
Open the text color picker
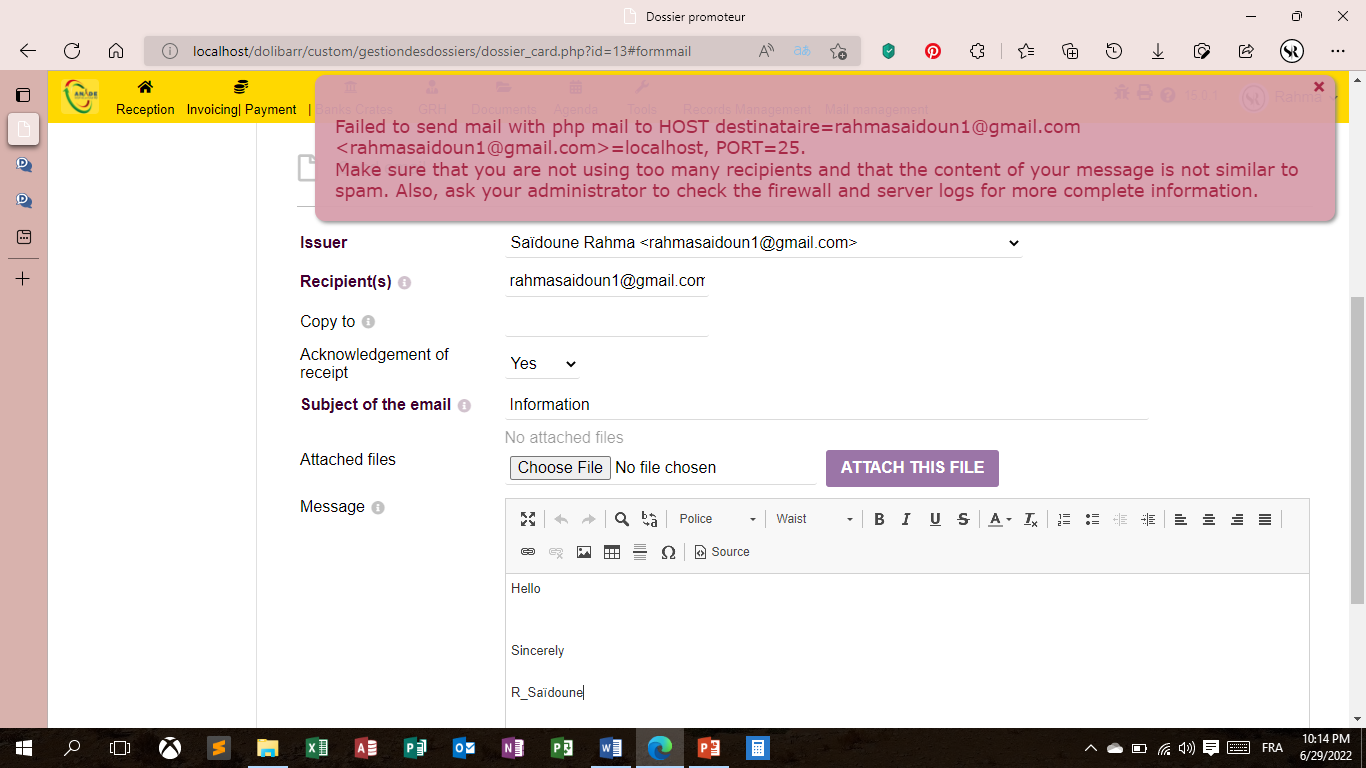1000,519
